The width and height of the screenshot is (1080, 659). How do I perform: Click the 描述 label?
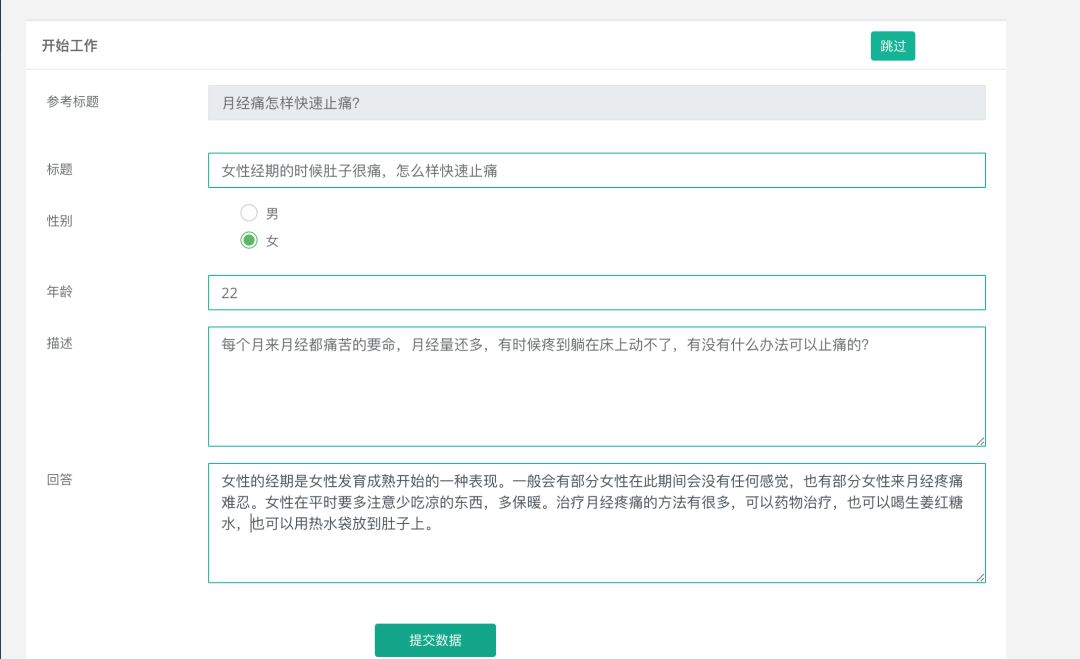coord(59,343)
